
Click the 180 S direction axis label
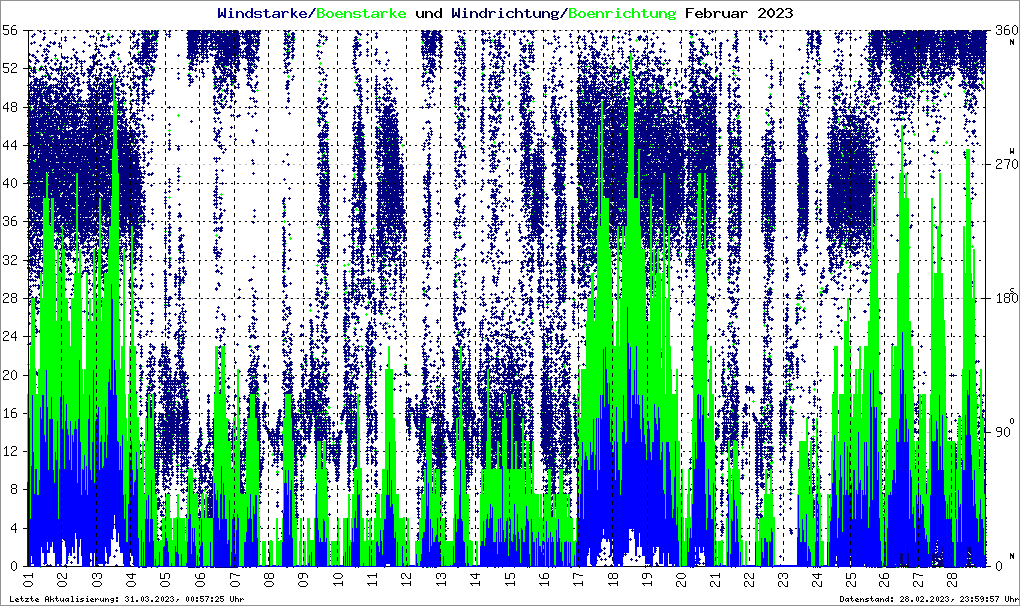[1003, 296]
